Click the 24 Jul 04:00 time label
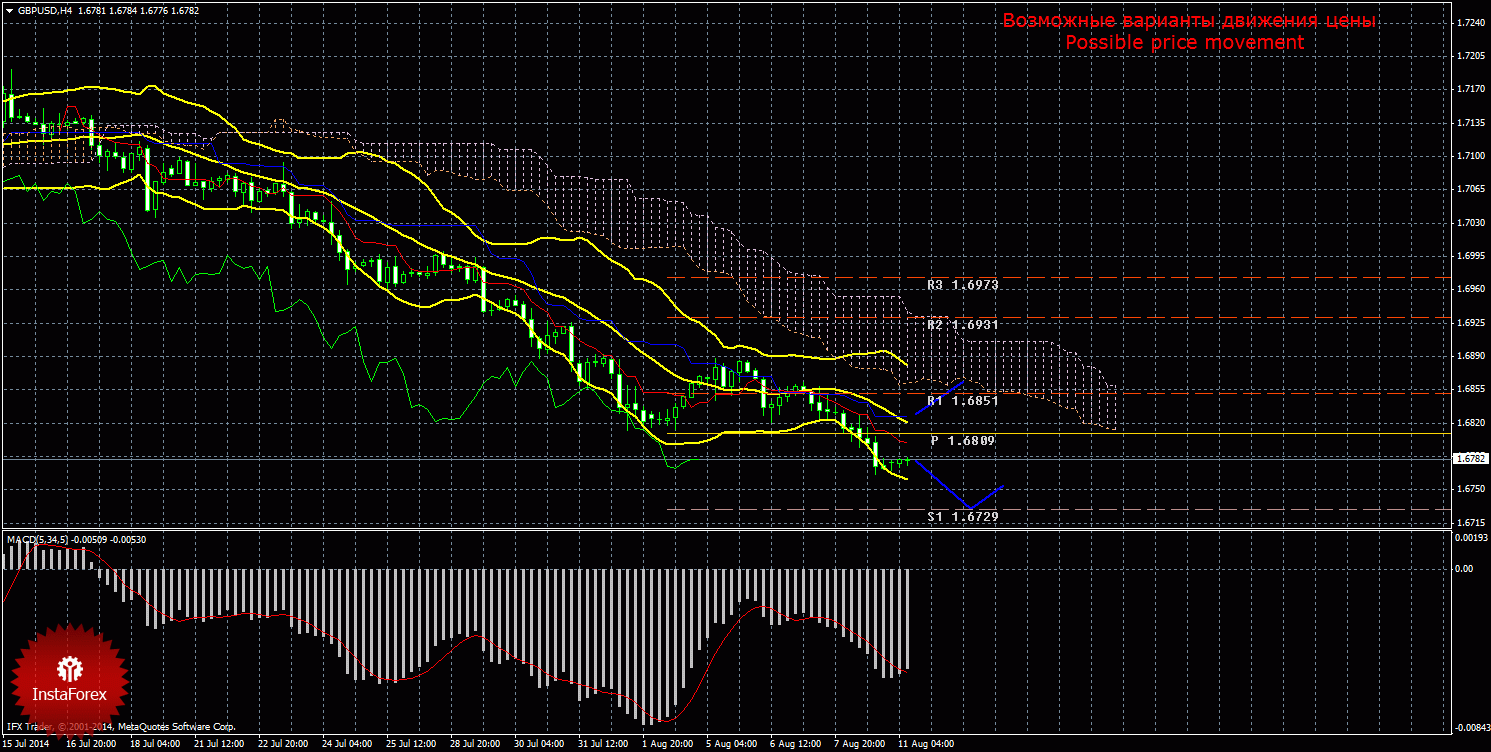This screenshot has height=752, width=1491. (x=348, y=744)
